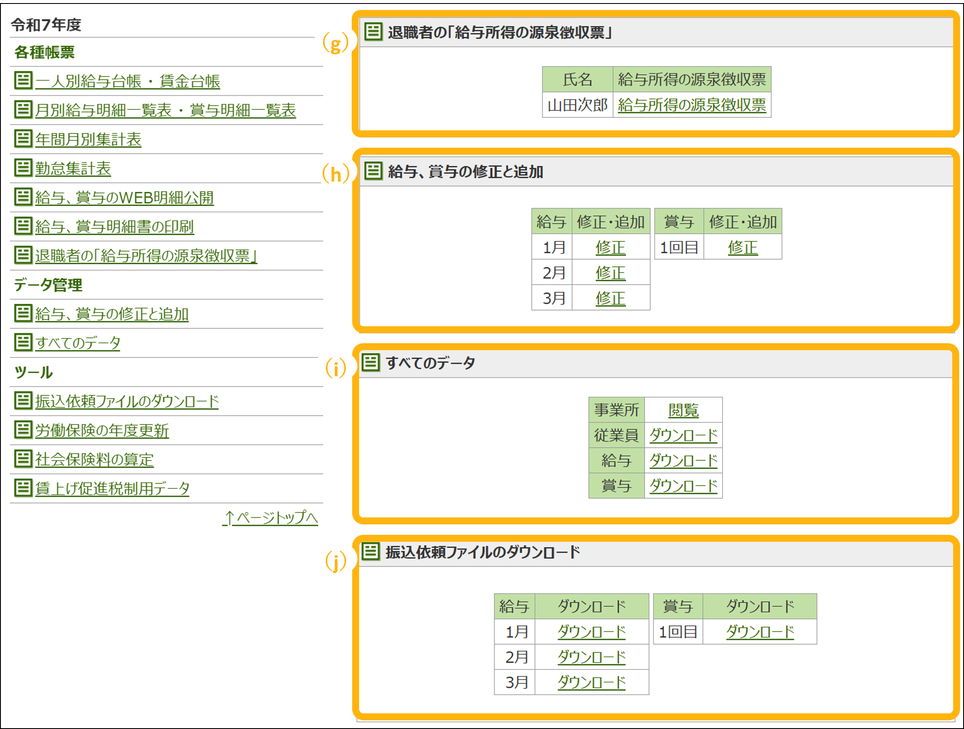The image size is (964, 729).
Task: Go to すべてのデータ in sidebar menu
Action: [77, 343]
